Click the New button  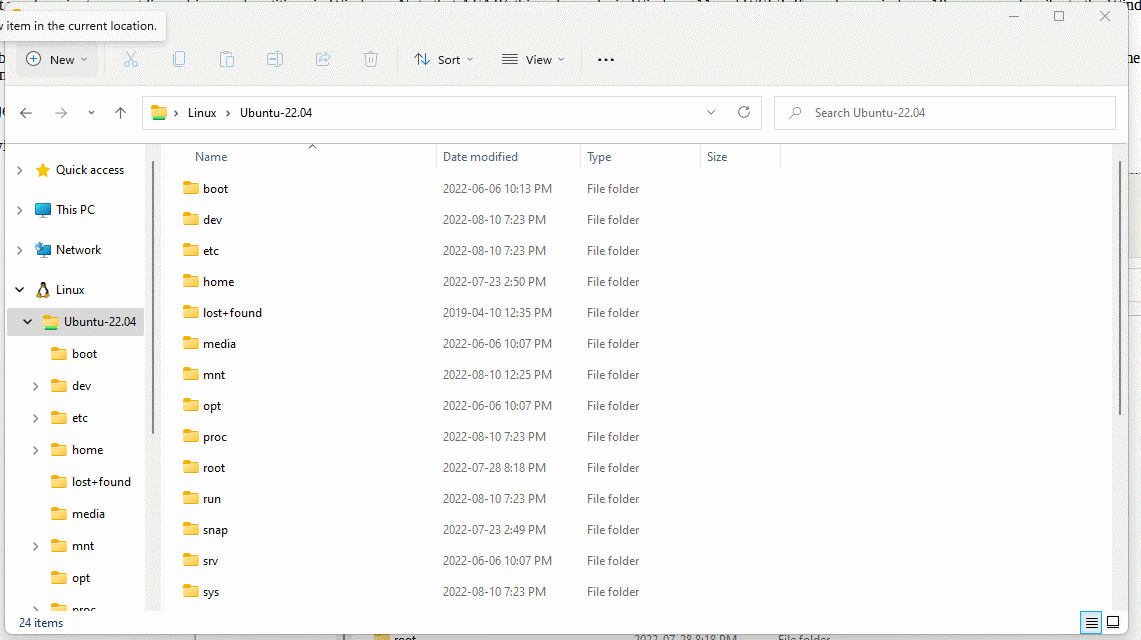[57, 60]
